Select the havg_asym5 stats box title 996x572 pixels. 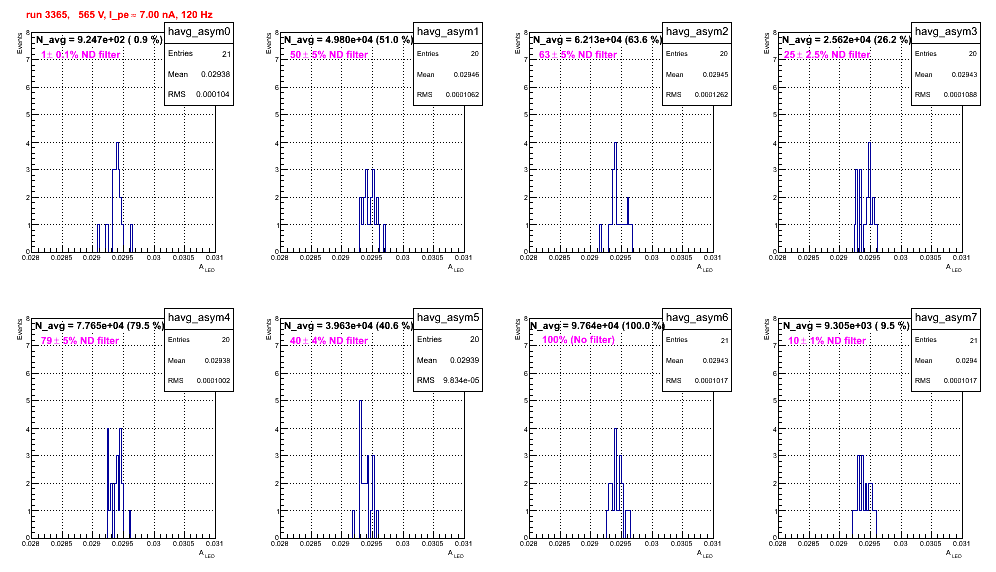[448, 317]
